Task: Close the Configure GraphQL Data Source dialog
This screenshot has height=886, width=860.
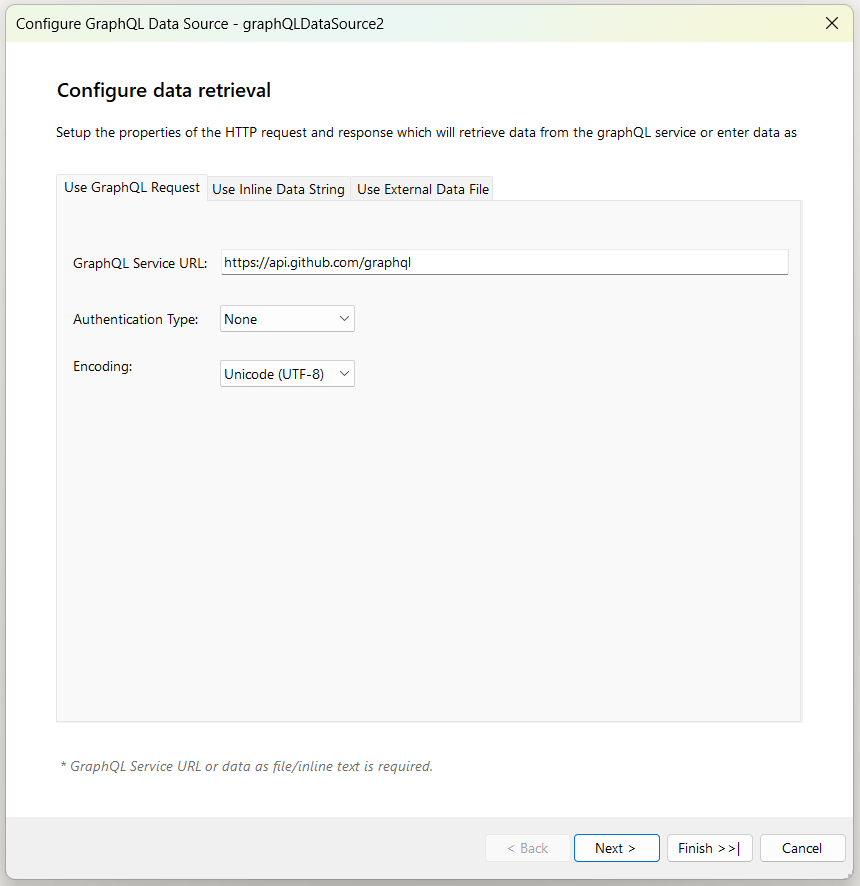Action: [832, 23]
